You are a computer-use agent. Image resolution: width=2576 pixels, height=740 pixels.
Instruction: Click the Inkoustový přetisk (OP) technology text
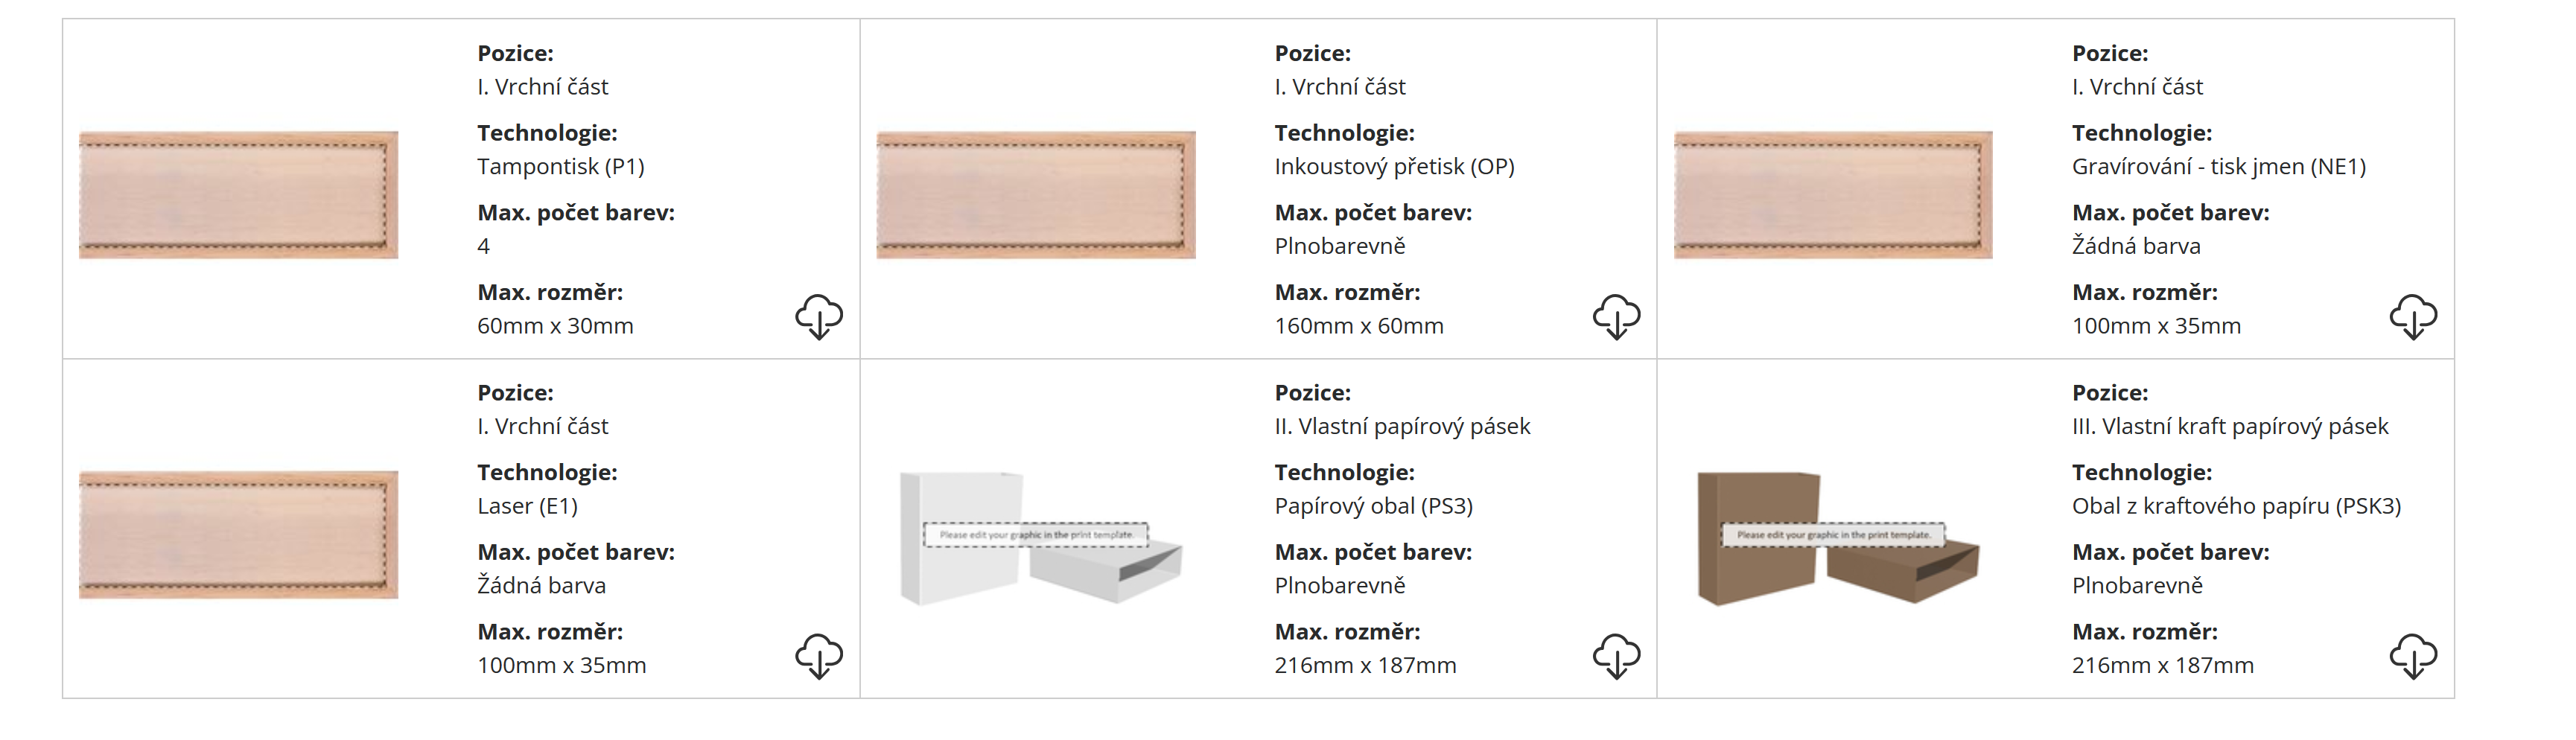pos(1394,166)
